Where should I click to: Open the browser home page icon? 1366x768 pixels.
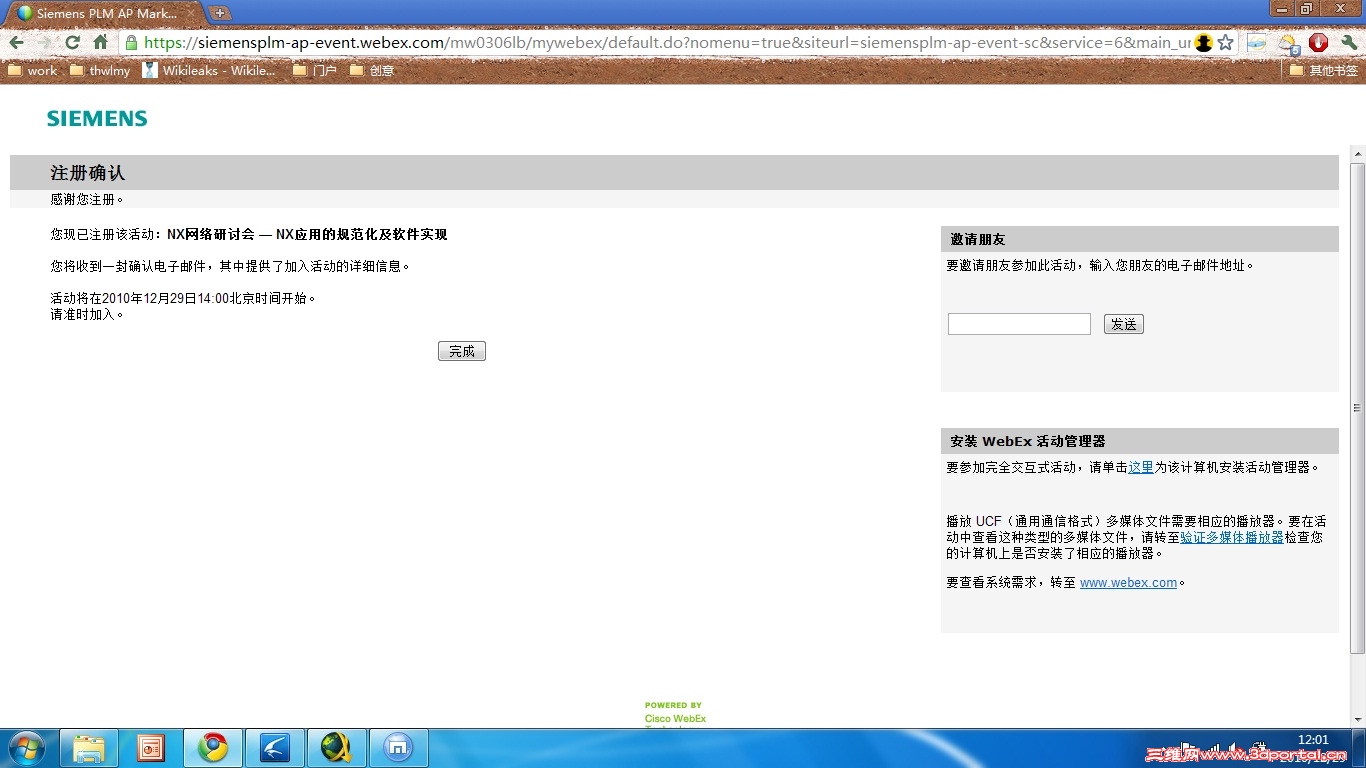click(x=100, y=43)
